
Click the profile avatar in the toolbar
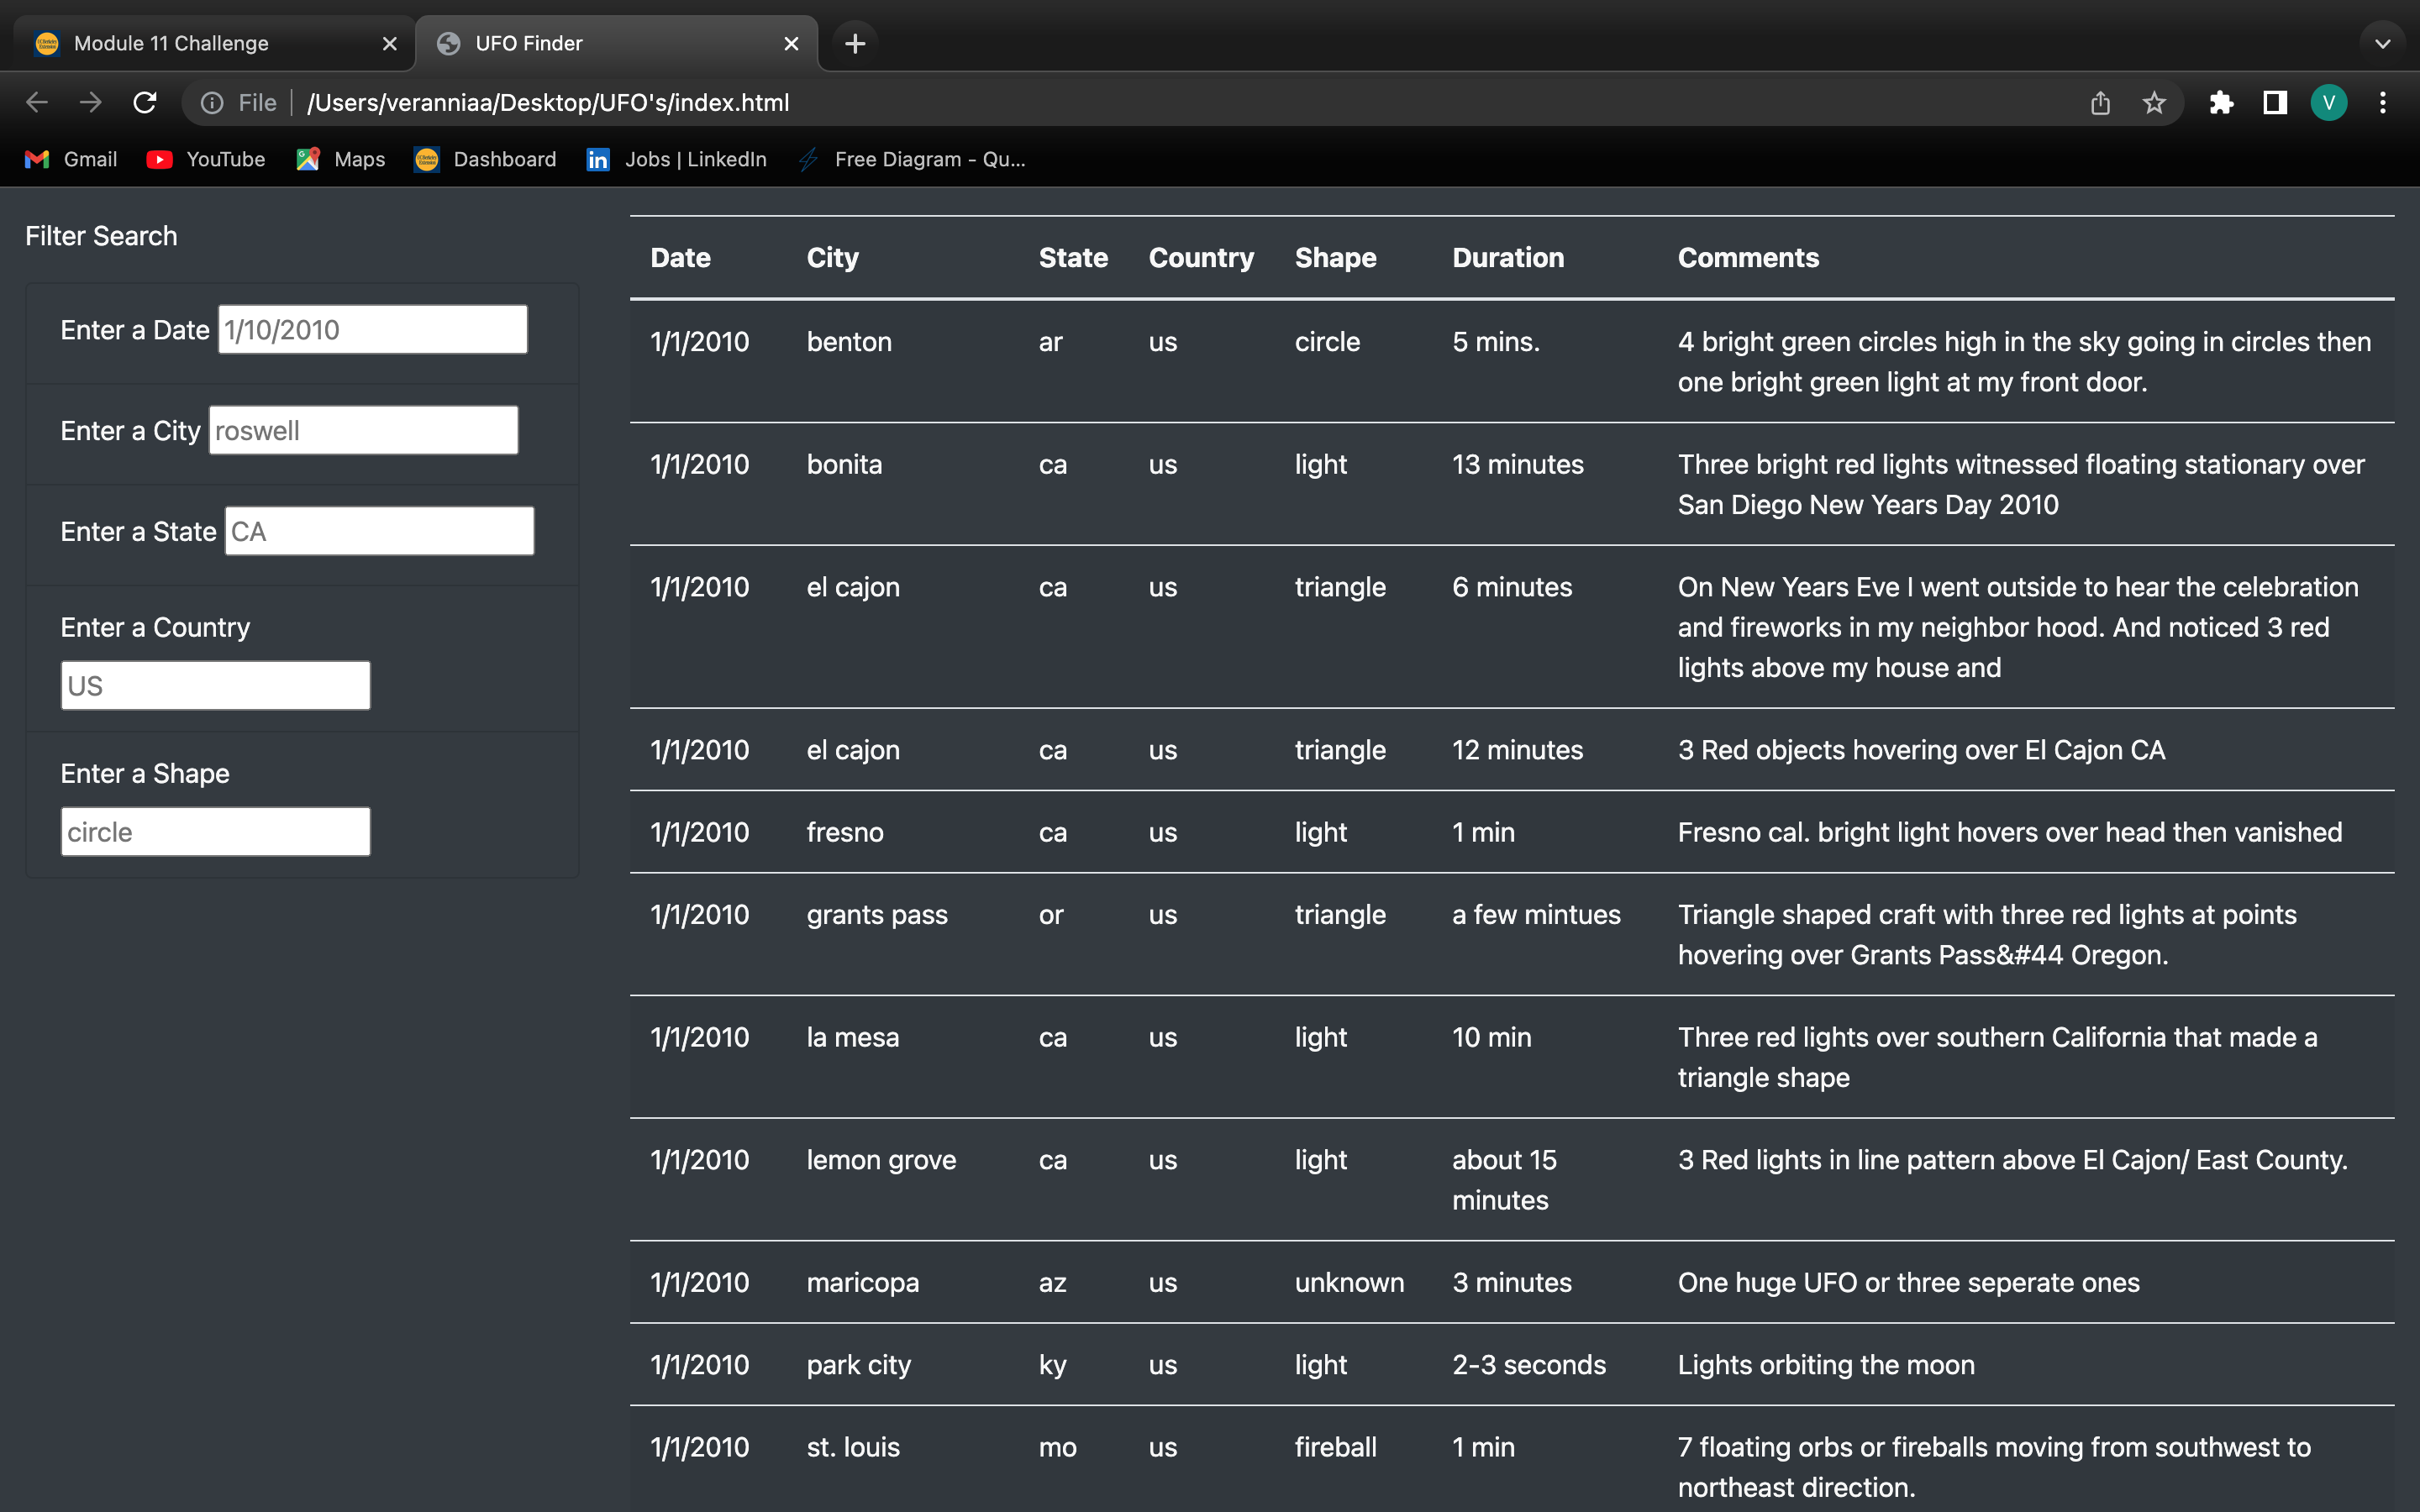[2329, 102]
